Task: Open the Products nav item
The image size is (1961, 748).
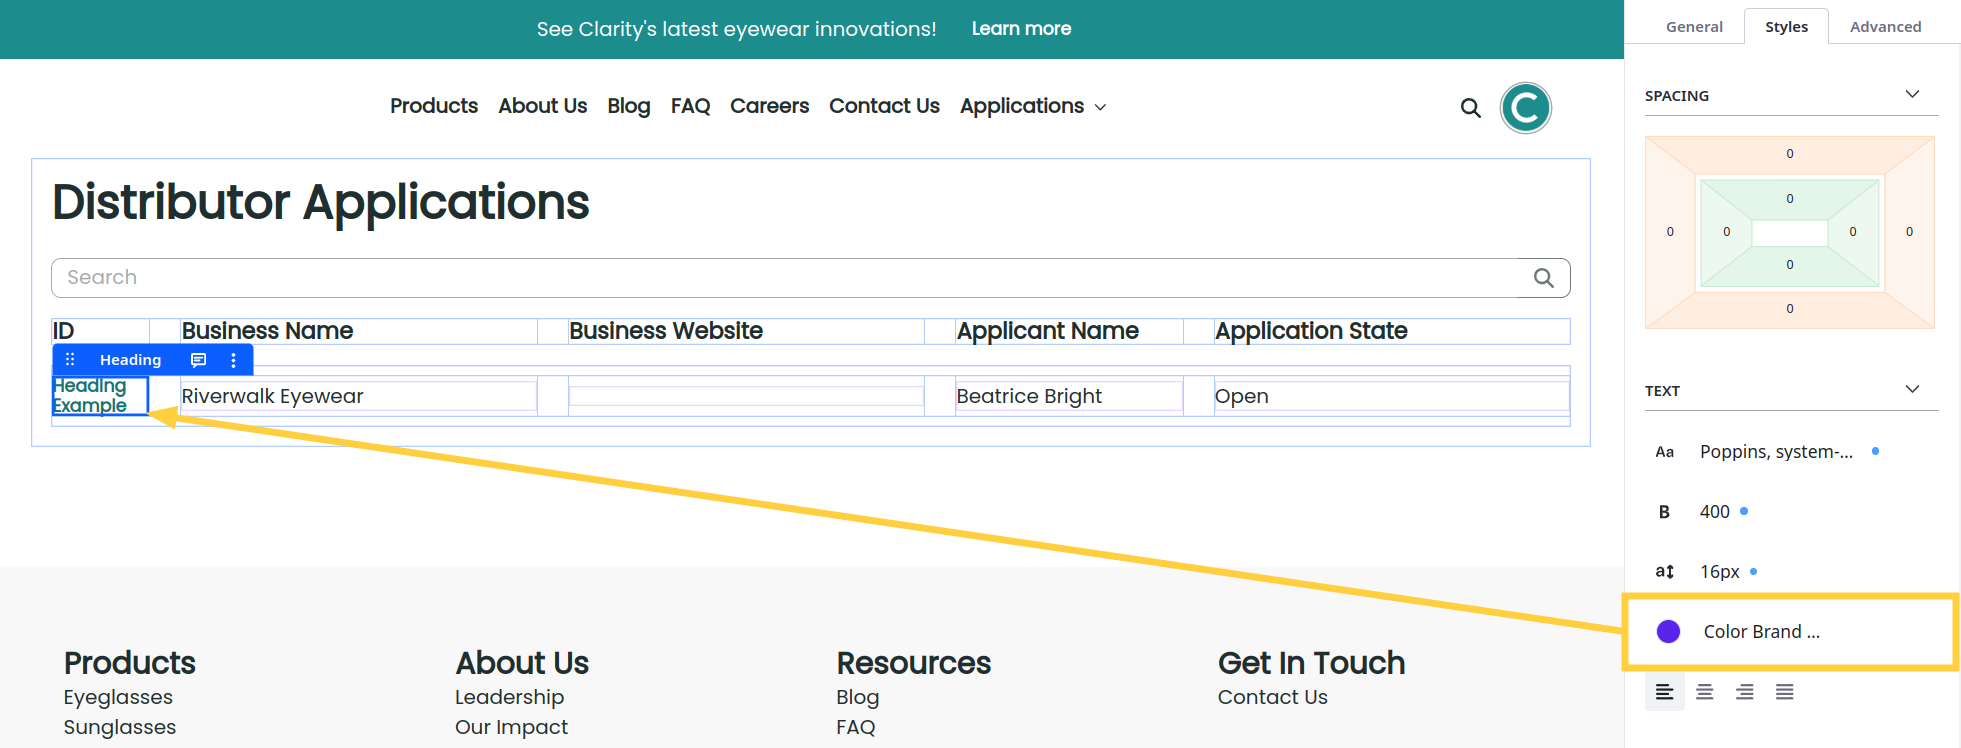Action: tap(434, 106)
